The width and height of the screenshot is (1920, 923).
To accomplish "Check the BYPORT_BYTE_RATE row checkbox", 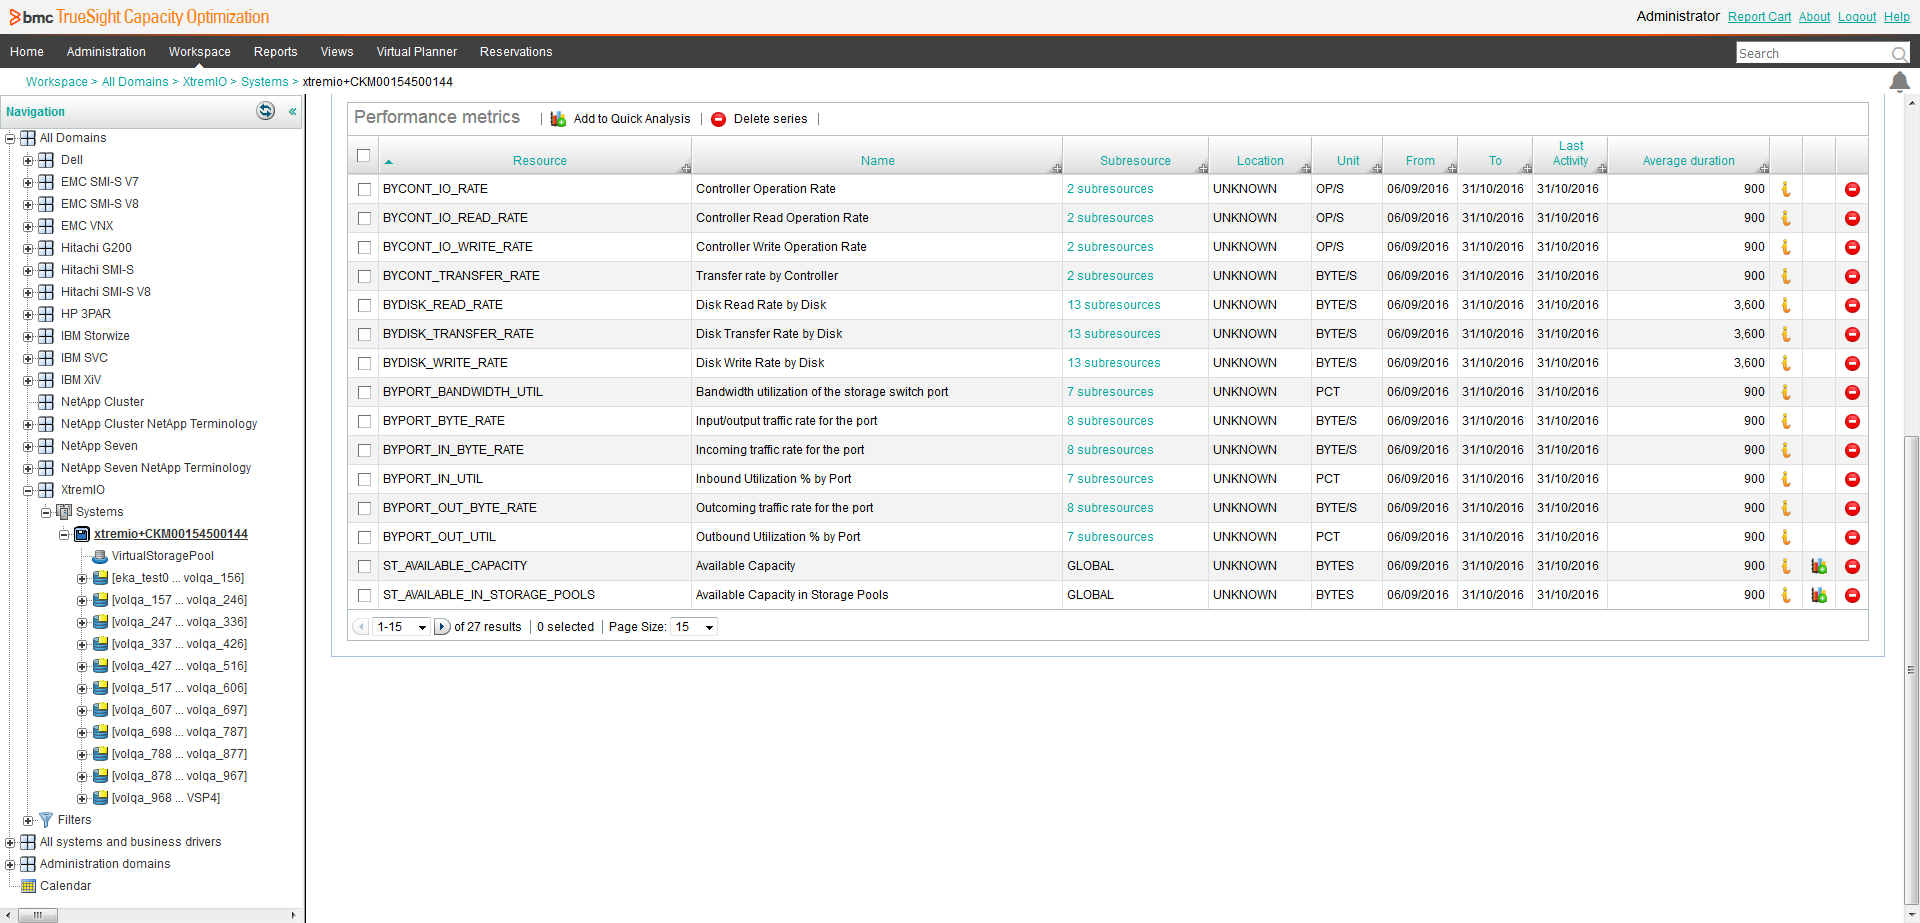I will 364,421.
